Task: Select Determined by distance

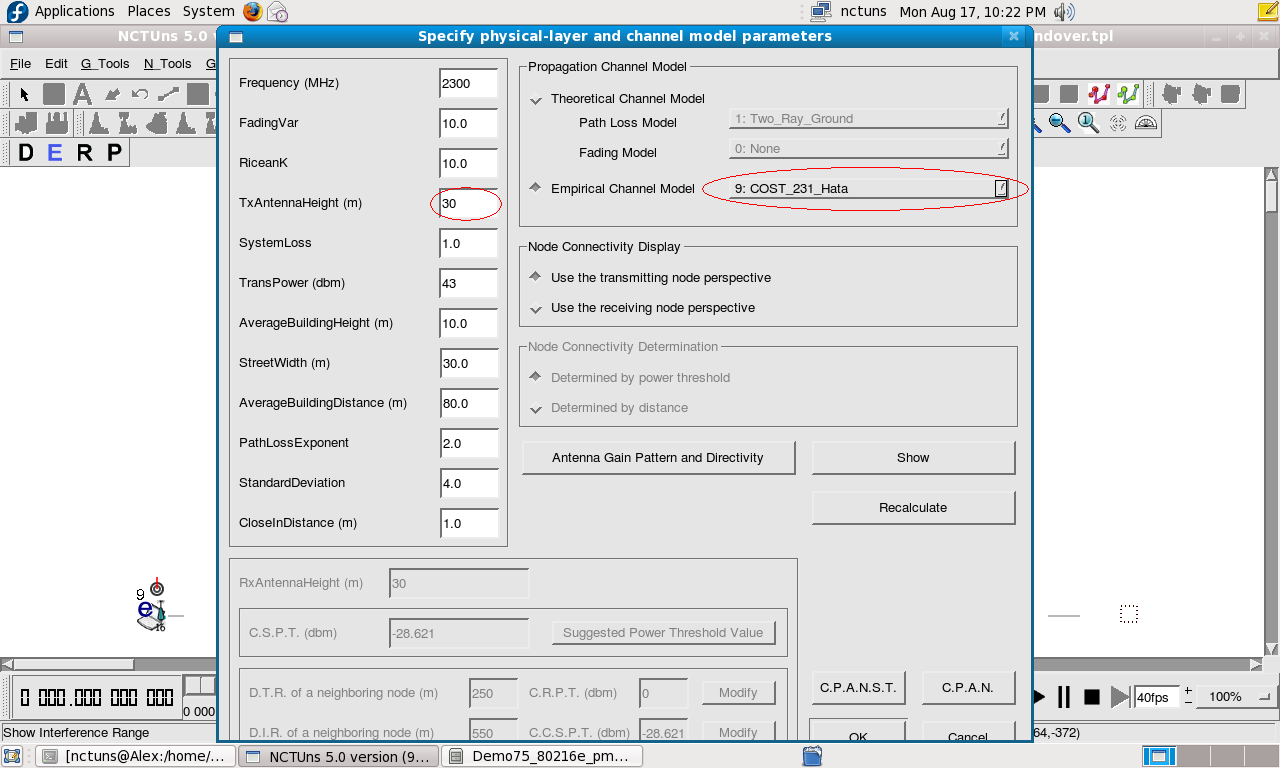Action: click(x=536, y=408)
